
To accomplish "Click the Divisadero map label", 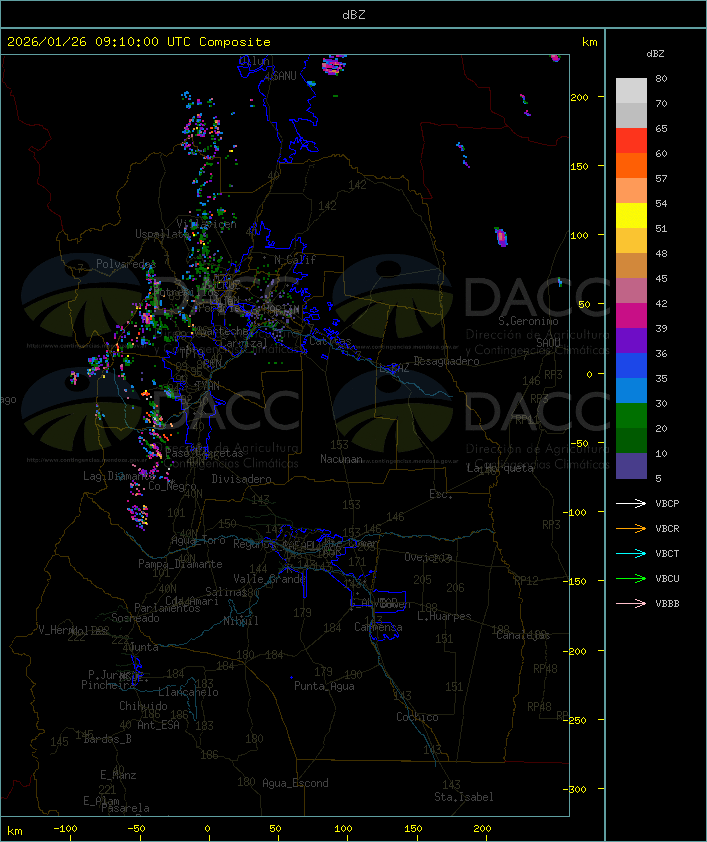I will 242,479.
